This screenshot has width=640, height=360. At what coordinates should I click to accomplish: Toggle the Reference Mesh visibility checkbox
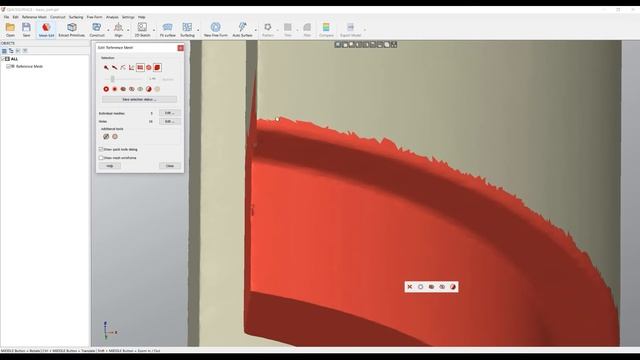[x=8, y=66]
